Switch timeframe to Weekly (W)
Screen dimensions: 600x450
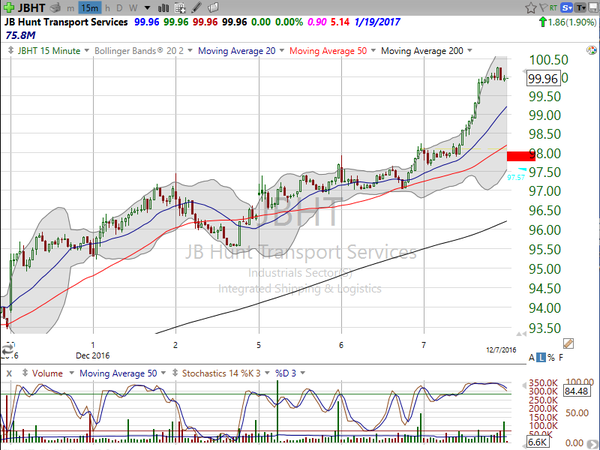pyautogui.click(x=133, y=8)
